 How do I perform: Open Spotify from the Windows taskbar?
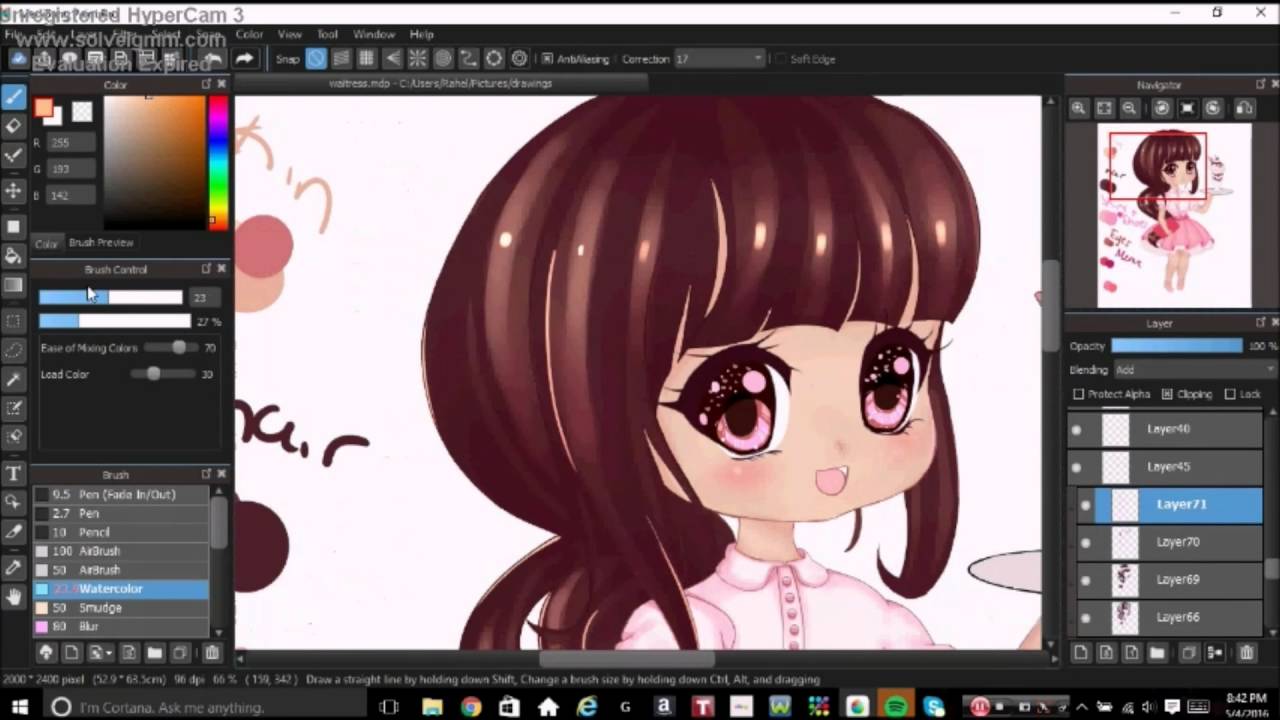(895, 707)
